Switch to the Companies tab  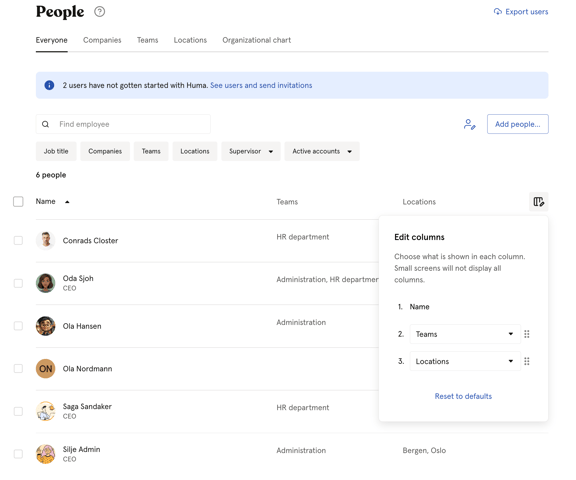tap(102, 40)
